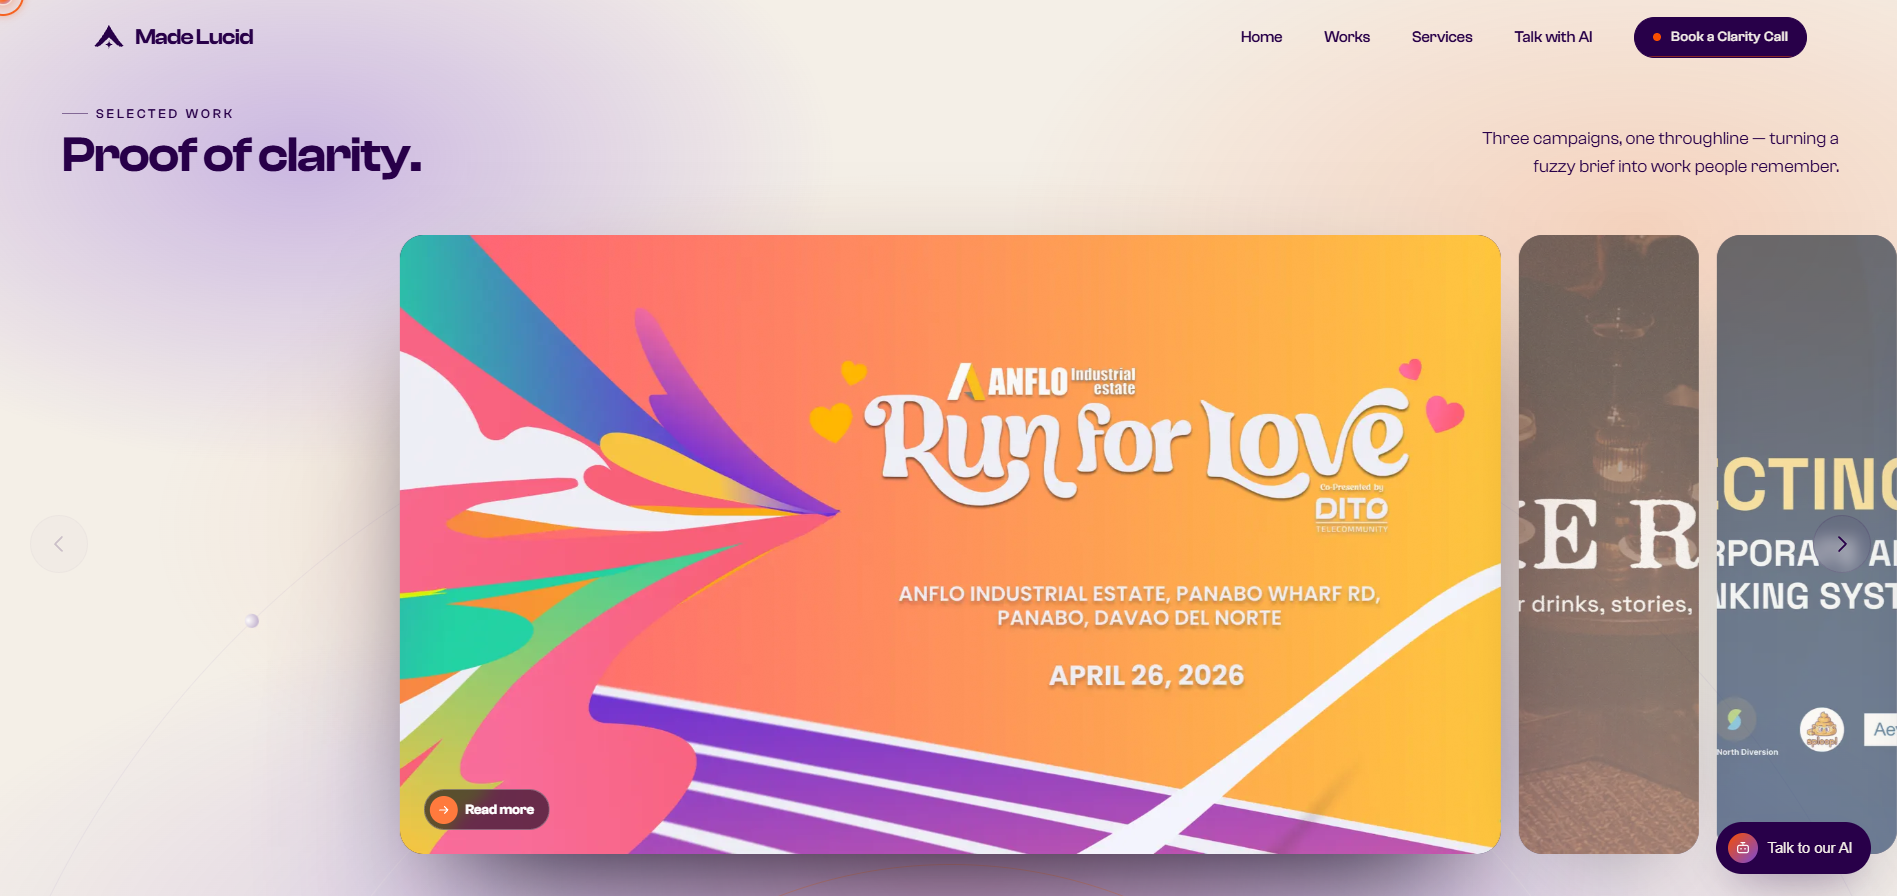Image resolution: width=1897 pixels, height=896 pixels.
Task: Go to the Works page
Action: pos(1347,37)
